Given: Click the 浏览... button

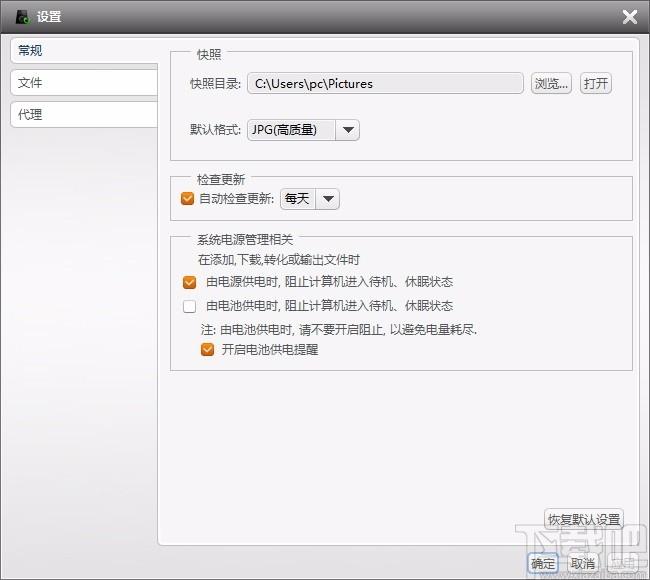Looking at the screenshot, I should click(551, 84).
